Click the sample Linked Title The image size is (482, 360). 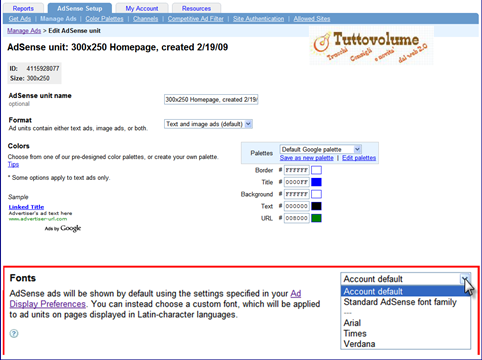click(x=26, y=207)
